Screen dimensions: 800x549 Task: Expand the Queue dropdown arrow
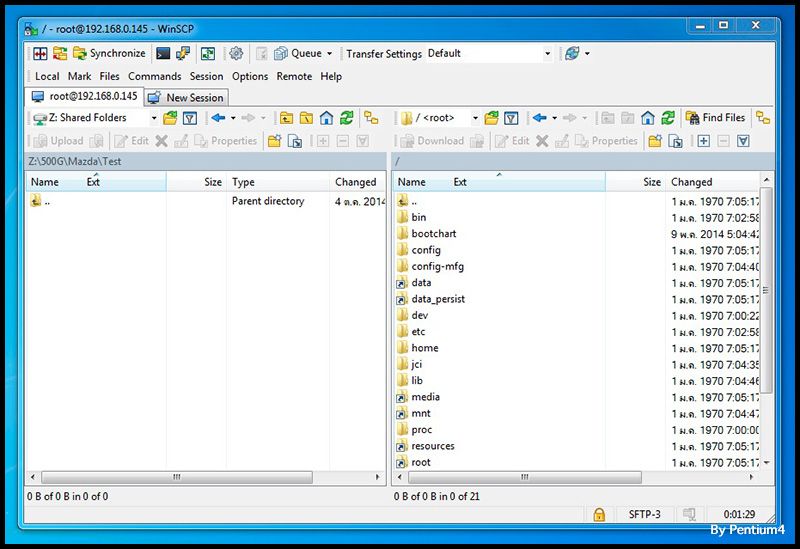330,53
